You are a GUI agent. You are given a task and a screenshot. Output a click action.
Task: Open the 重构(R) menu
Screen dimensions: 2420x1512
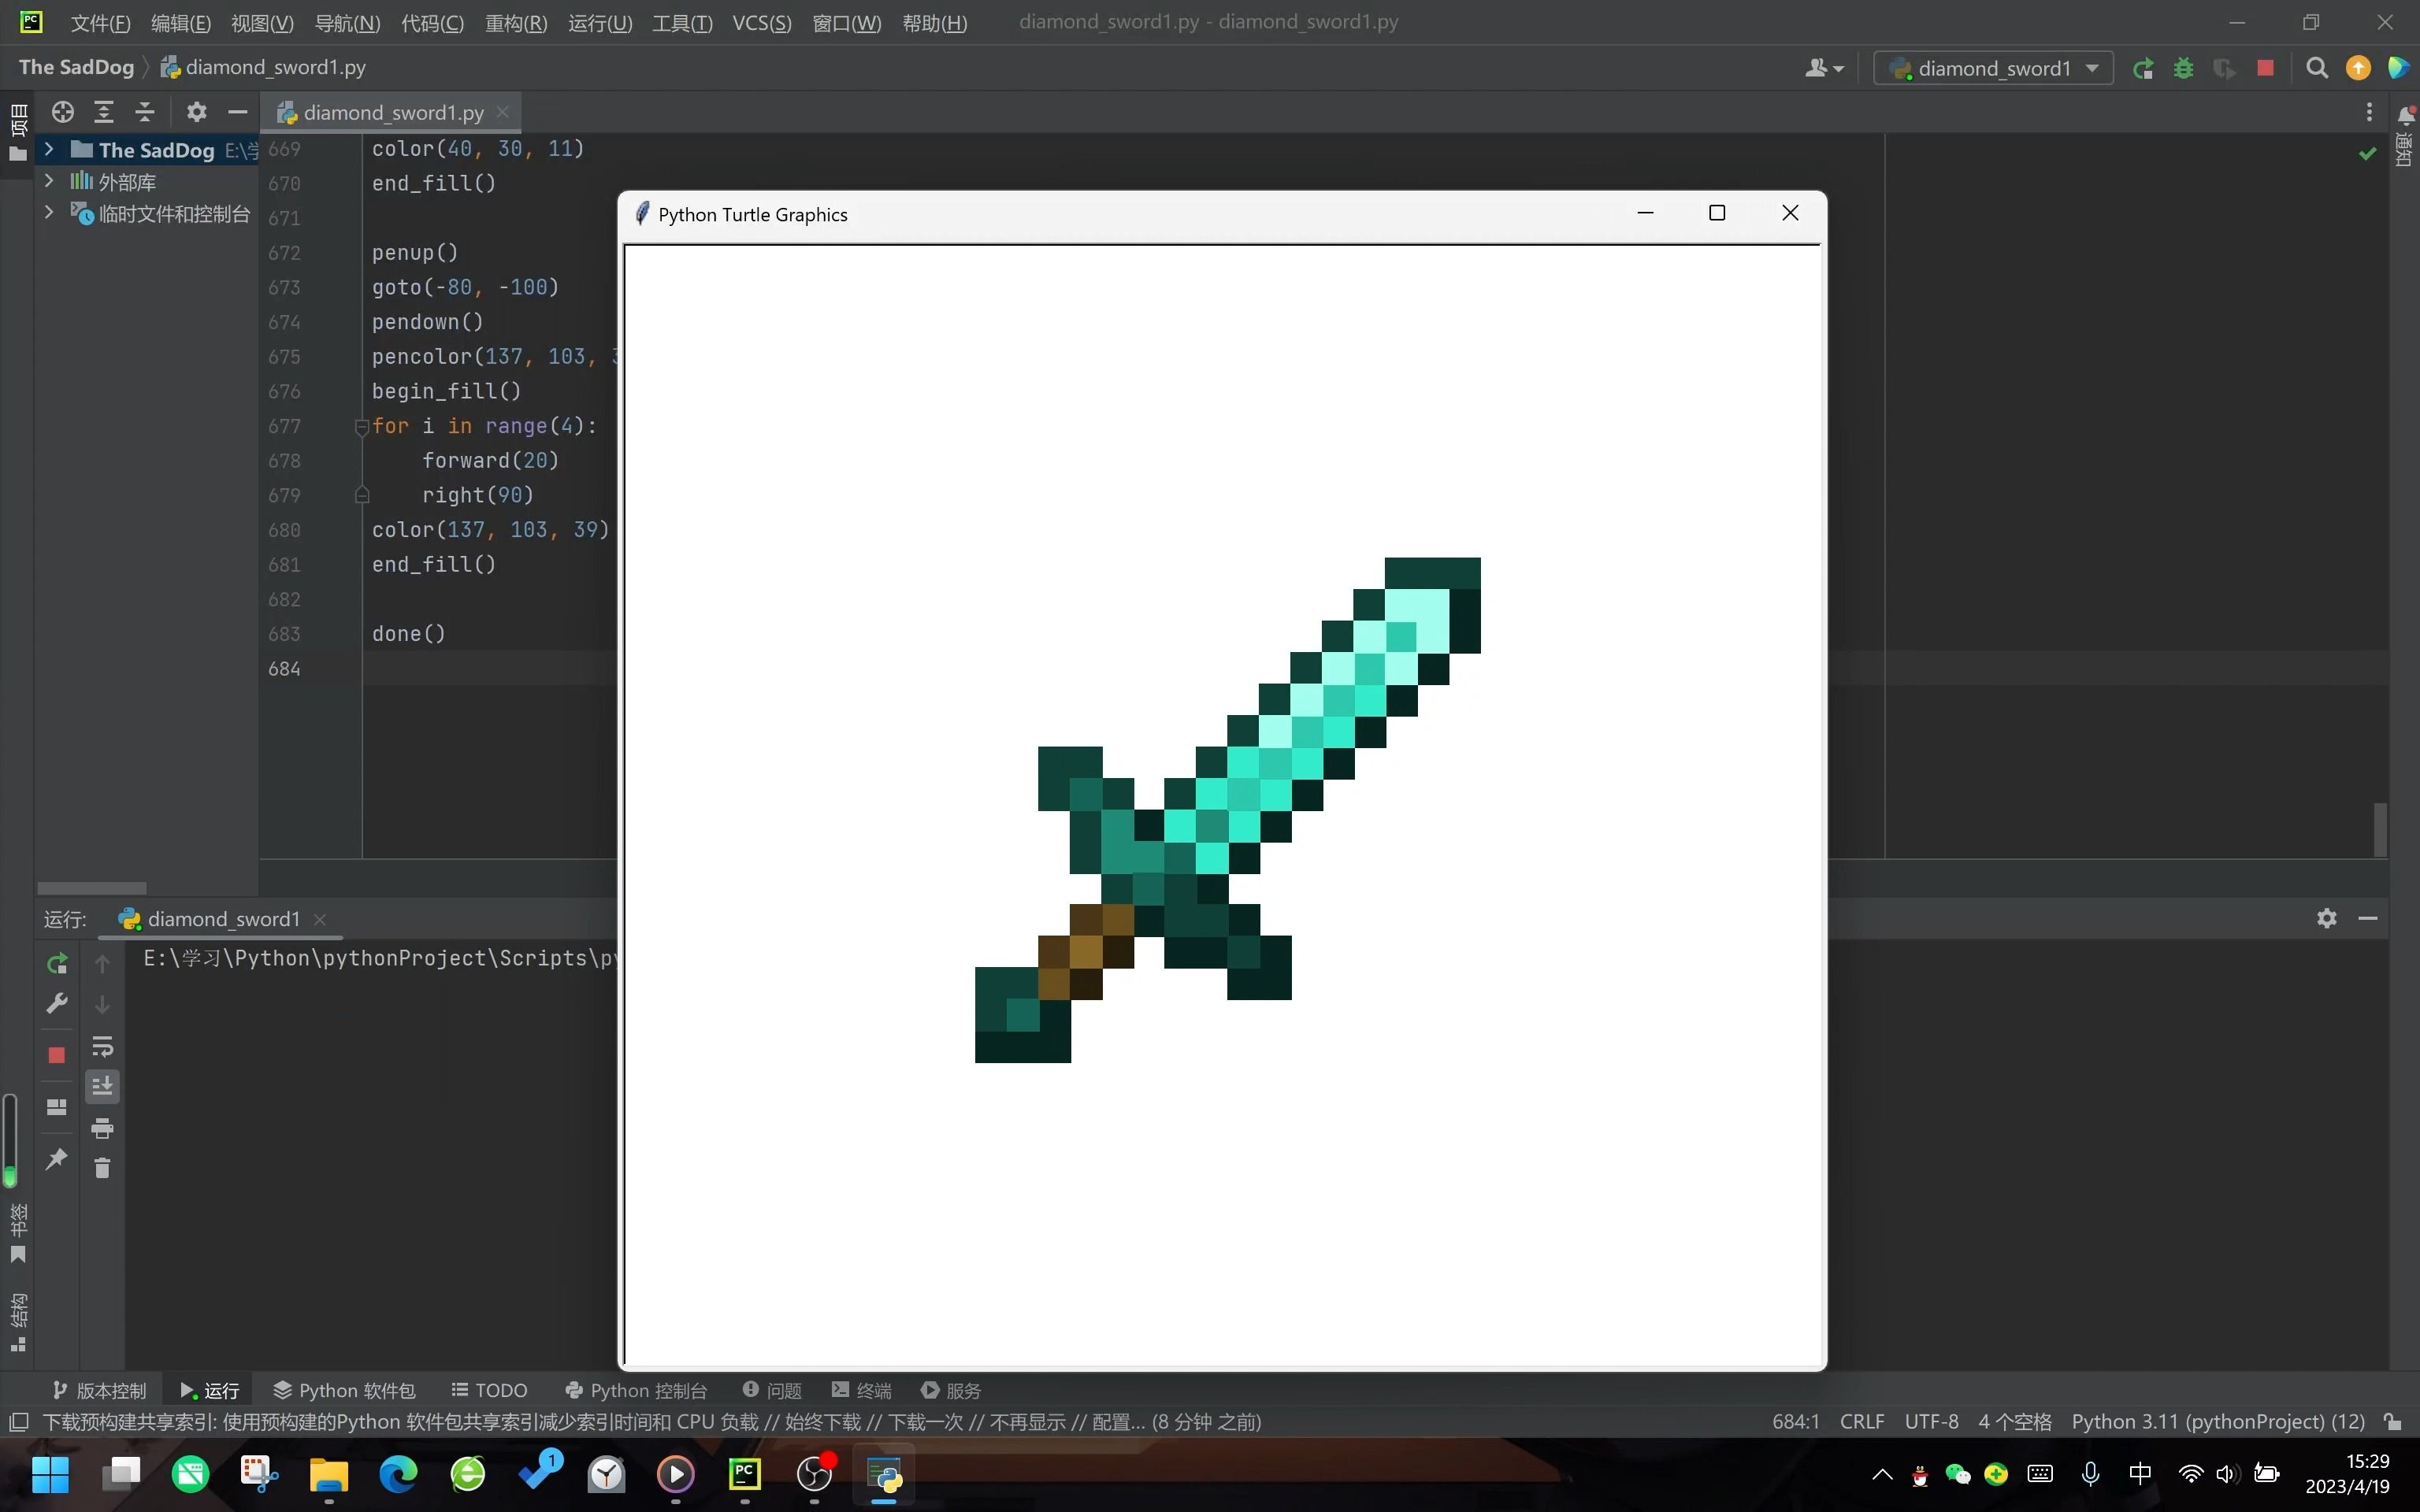click(516, 22)
